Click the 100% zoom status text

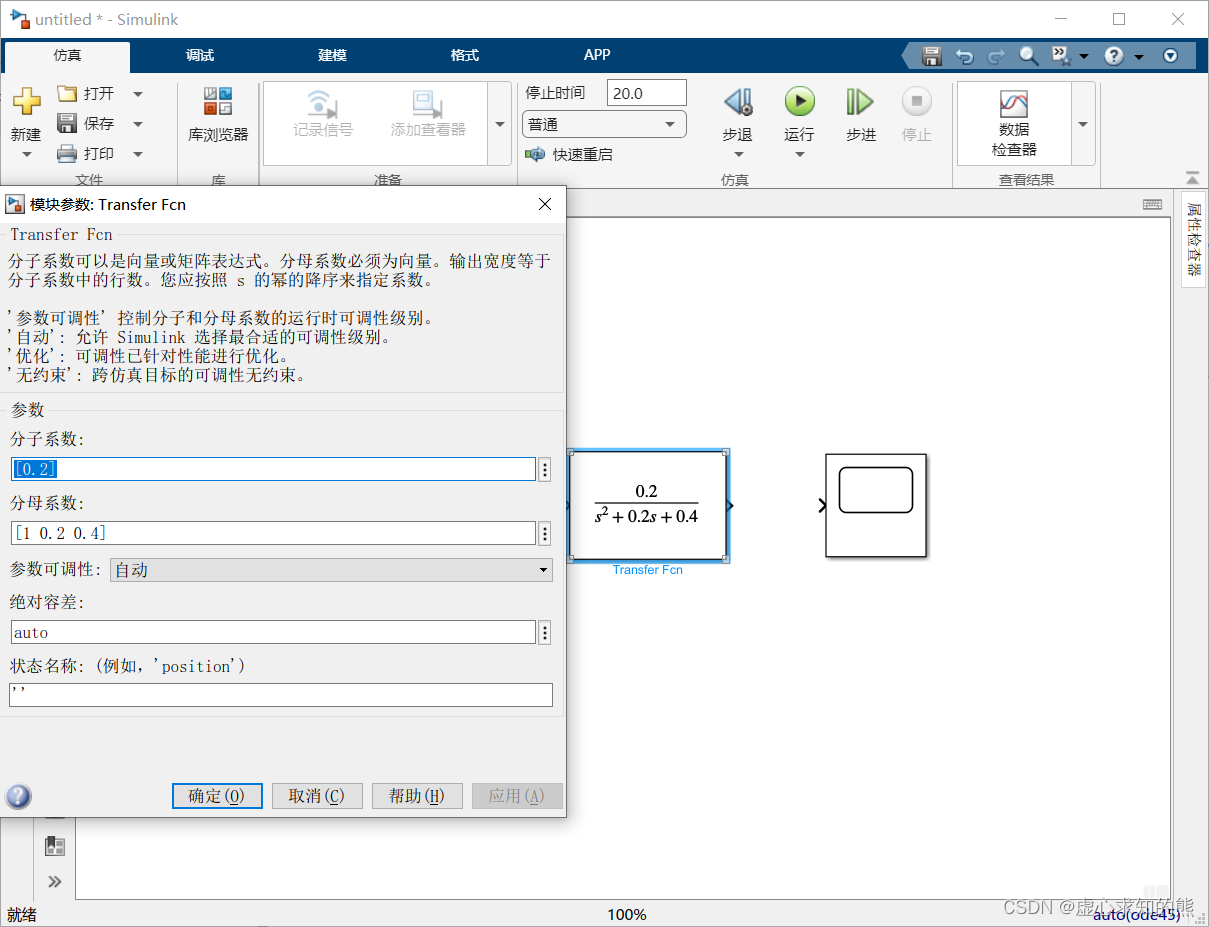627,914
